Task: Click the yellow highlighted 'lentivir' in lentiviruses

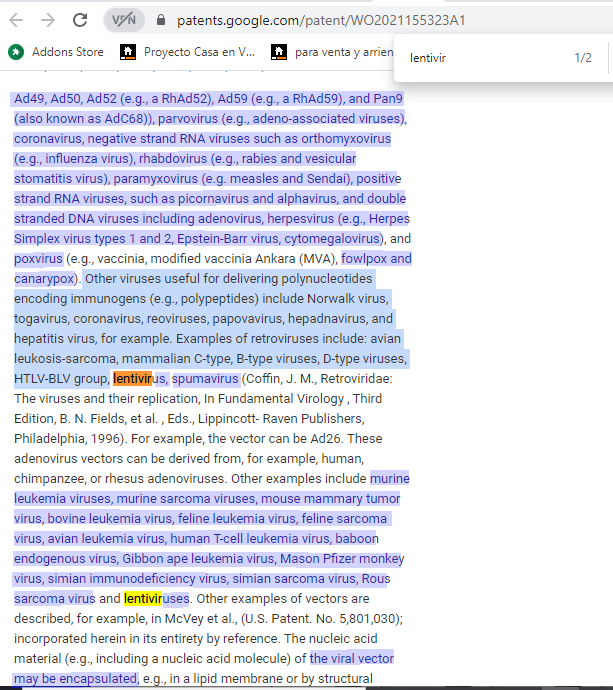Action: click(x=143, y=599)
